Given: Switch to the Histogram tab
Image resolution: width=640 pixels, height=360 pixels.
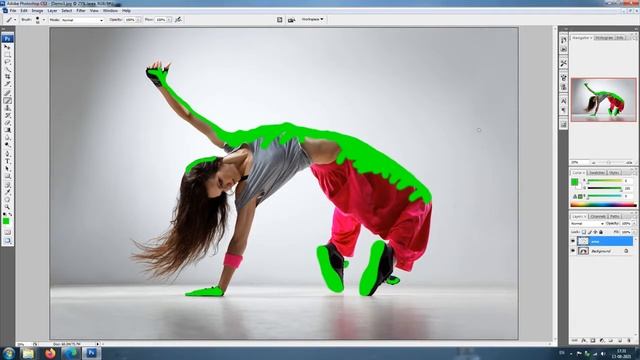Looking at the screenshot, I should tap(604, 38).
